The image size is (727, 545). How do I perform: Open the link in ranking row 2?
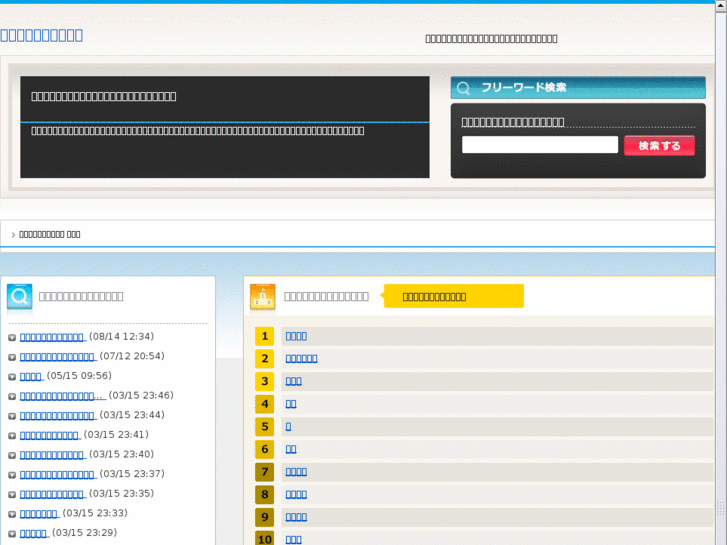coord(301,358)
